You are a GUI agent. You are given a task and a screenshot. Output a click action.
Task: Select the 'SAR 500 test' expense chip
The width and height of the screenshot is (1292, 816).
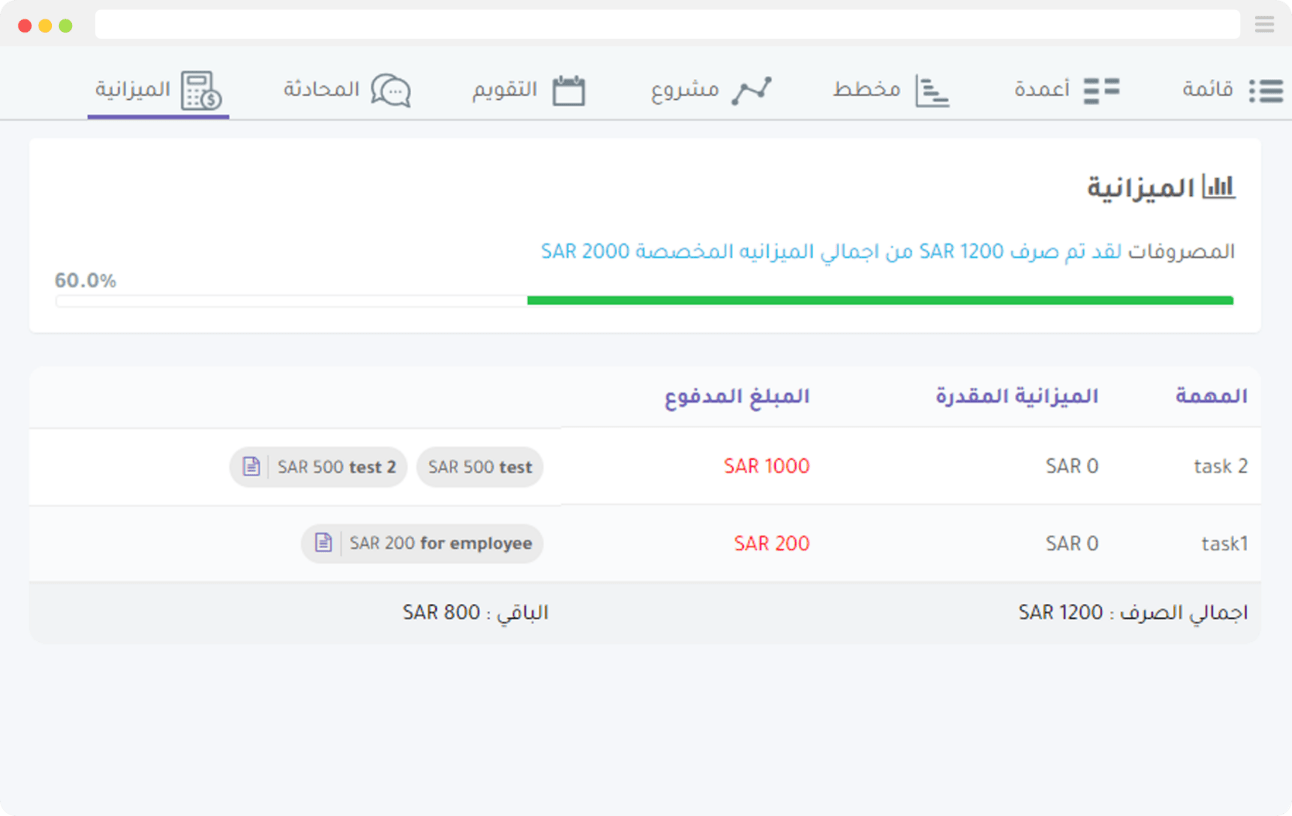480,467
